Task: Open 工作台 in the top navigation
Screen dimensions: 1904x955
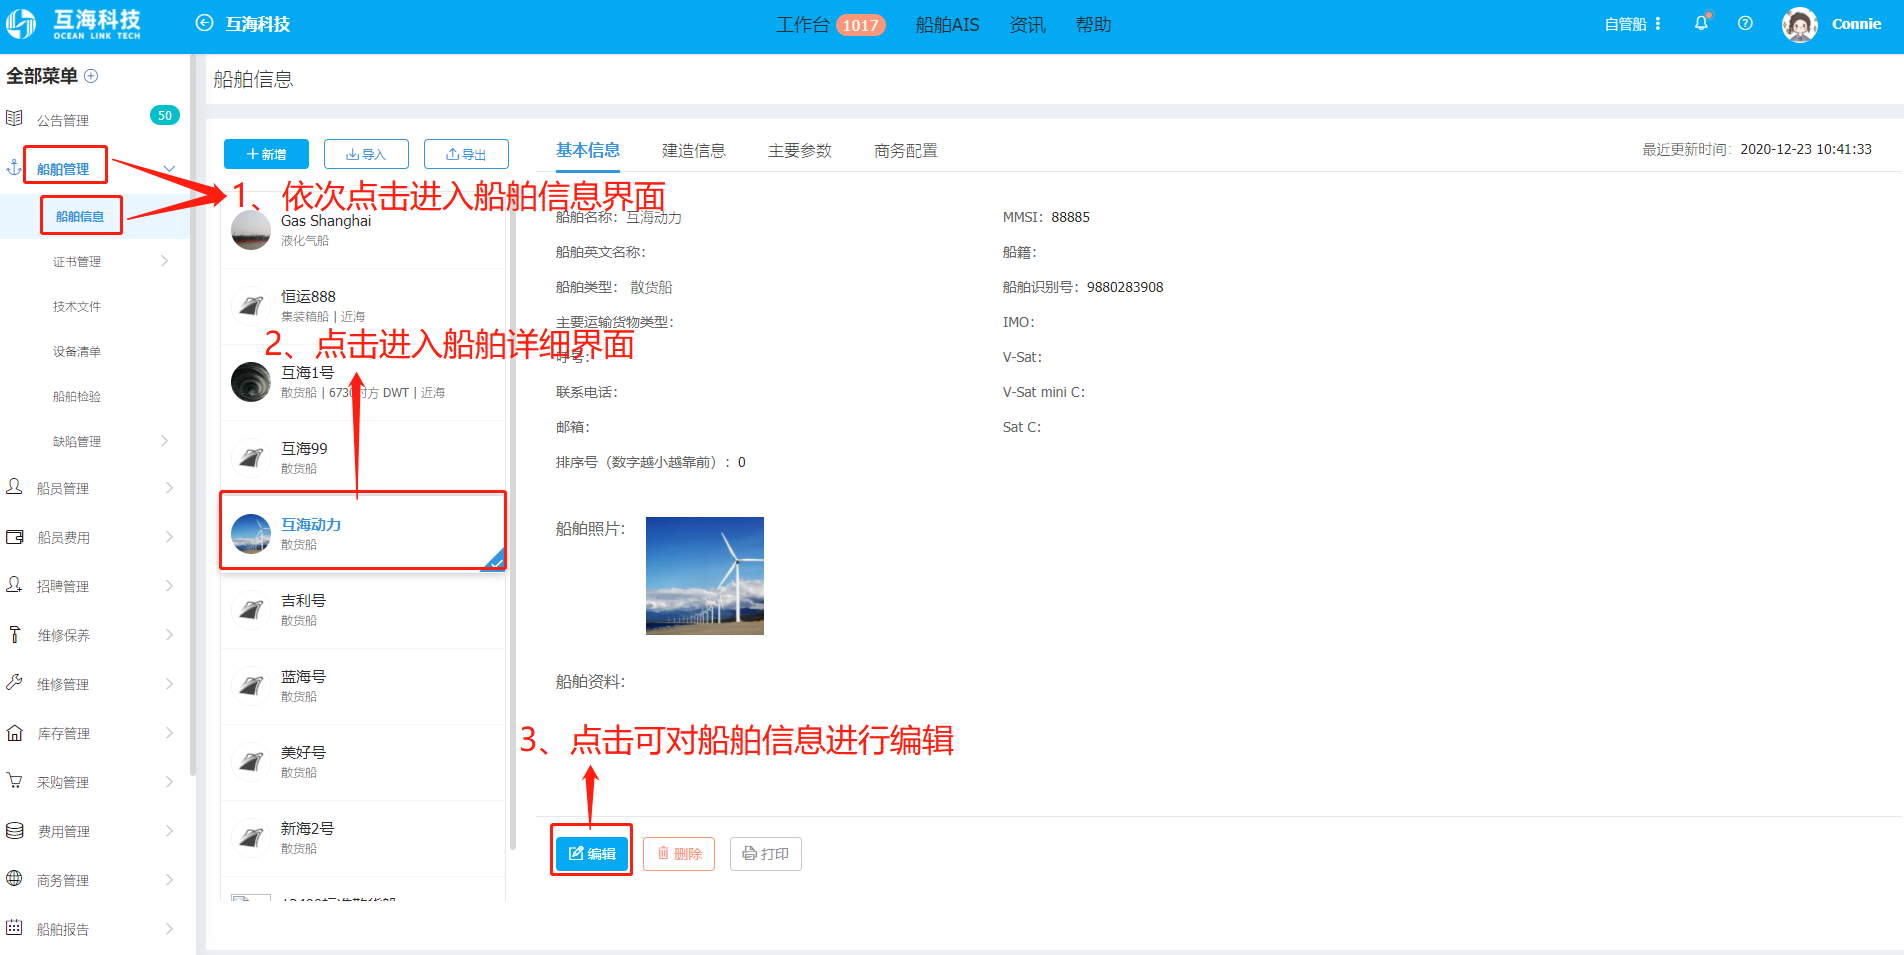Action: [x=803, y=24]
